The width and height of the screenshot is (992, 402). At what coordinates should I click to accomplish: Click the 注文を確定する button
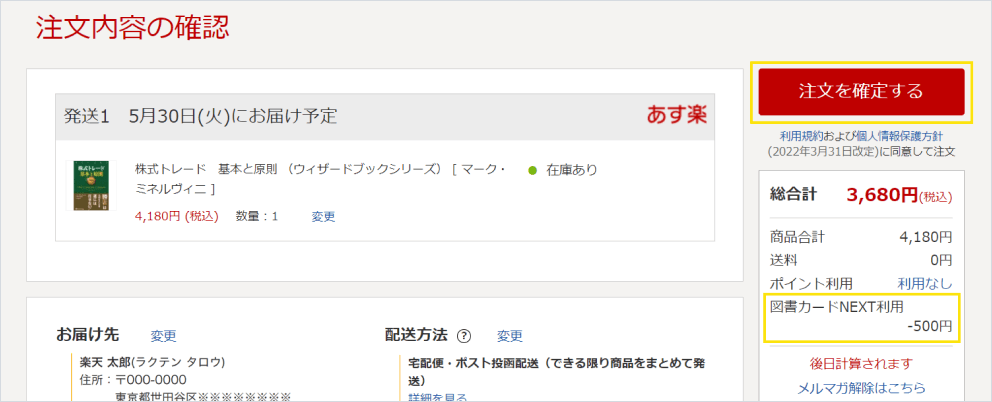861,91
